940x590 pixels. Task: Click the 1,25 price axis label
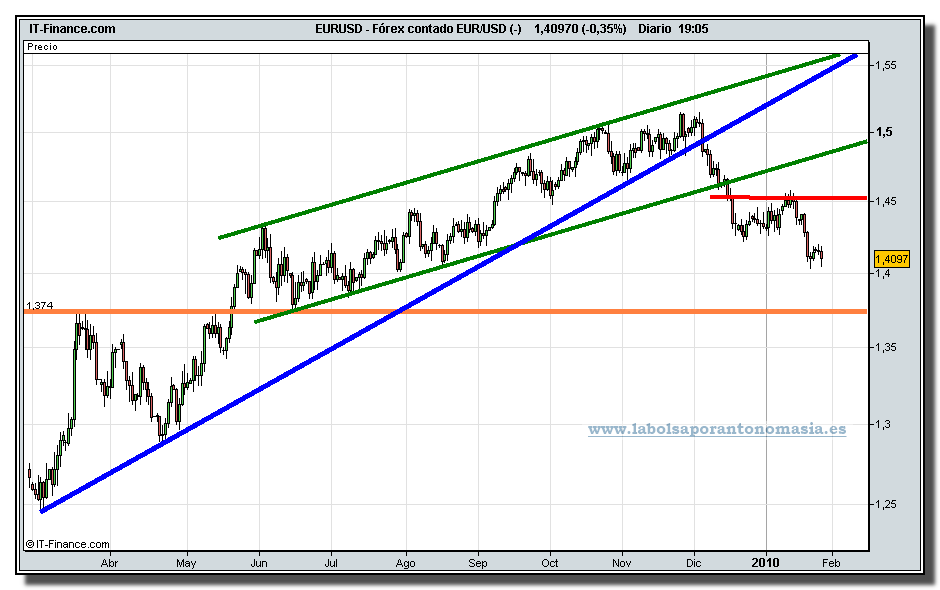click(x=885, y=504)
